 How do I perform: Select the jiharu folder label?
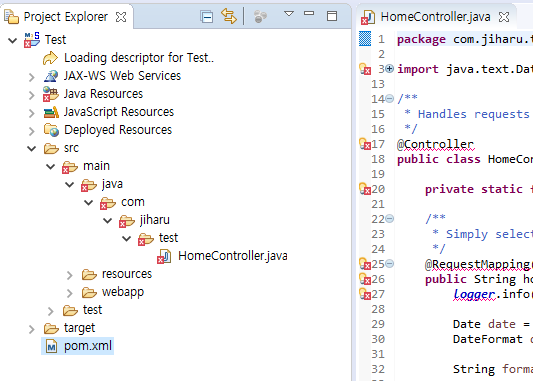point(155,220)
